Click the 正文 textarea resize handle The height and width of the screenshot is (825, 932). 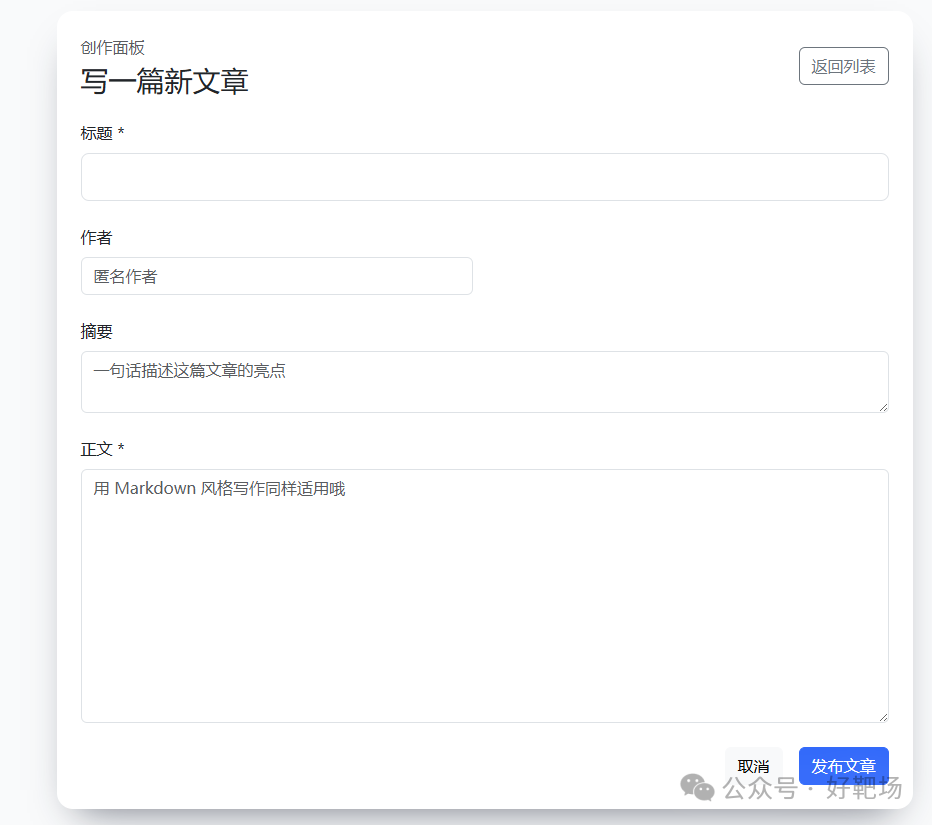click(883, 717)
